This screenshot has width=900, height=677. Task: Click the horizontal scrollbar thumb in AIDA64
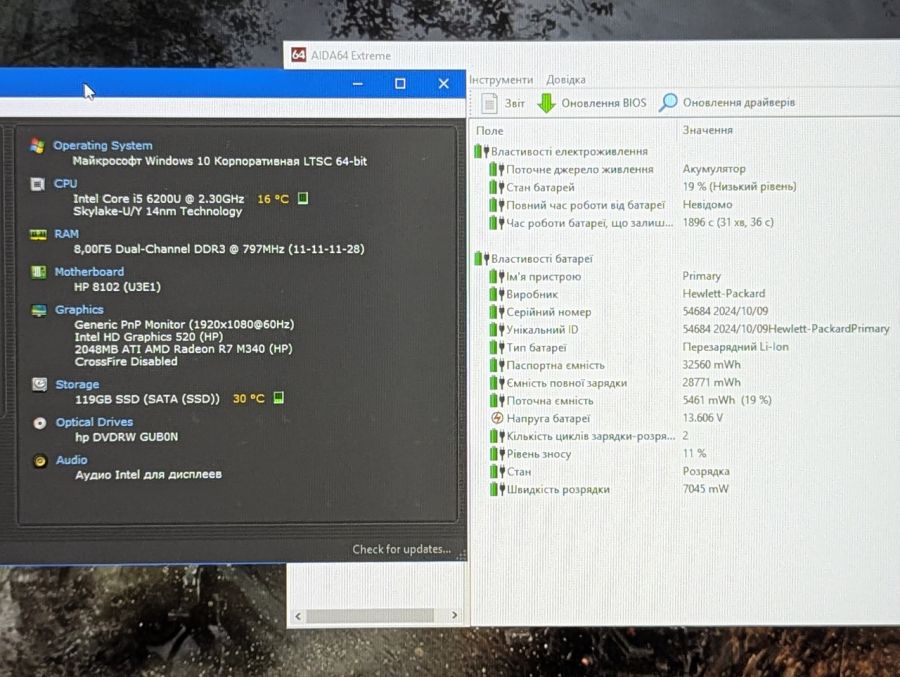370,616
